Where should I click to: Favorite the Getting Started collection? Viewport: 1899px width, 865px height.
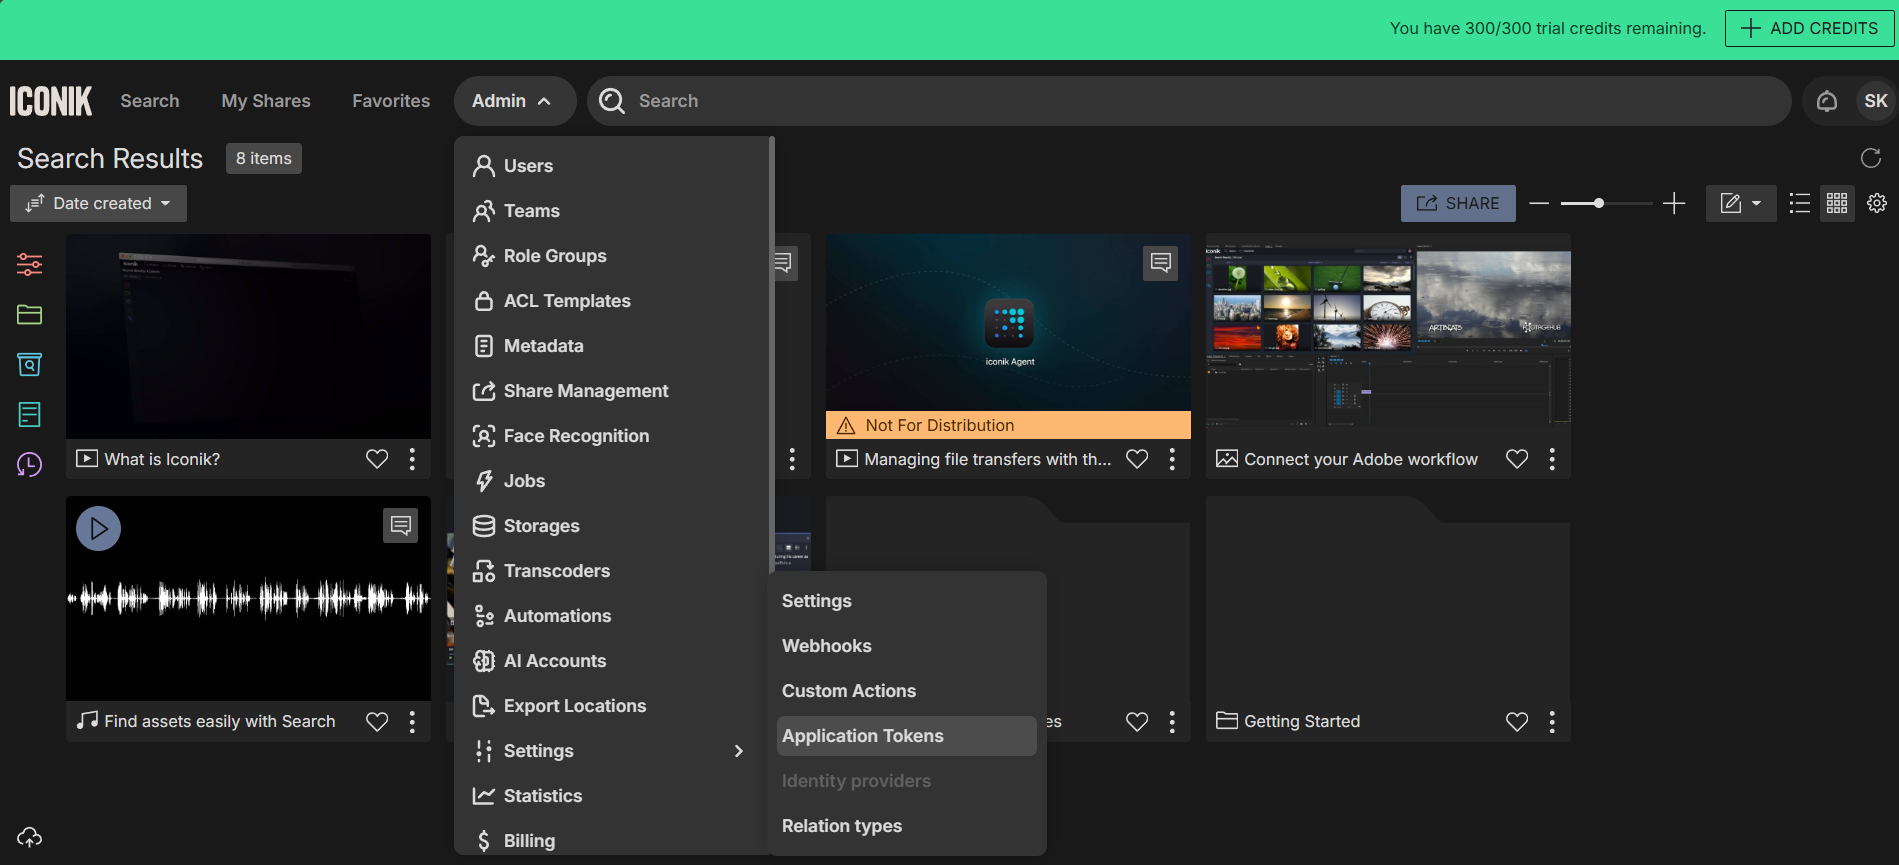click(1517, 722)
